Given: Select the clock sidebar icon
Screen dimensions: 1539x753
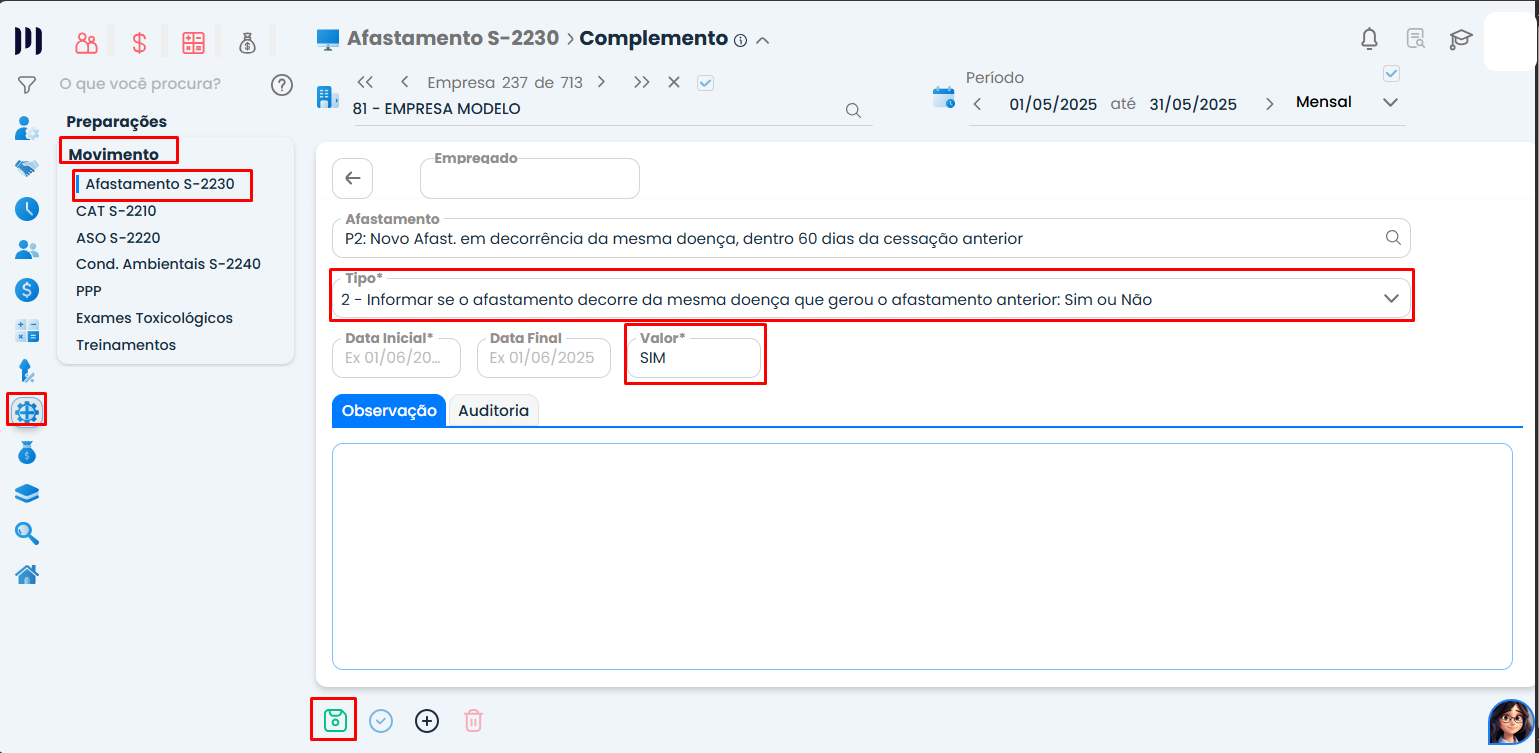Looking at the screenshot, I should (x=27, y=209).
